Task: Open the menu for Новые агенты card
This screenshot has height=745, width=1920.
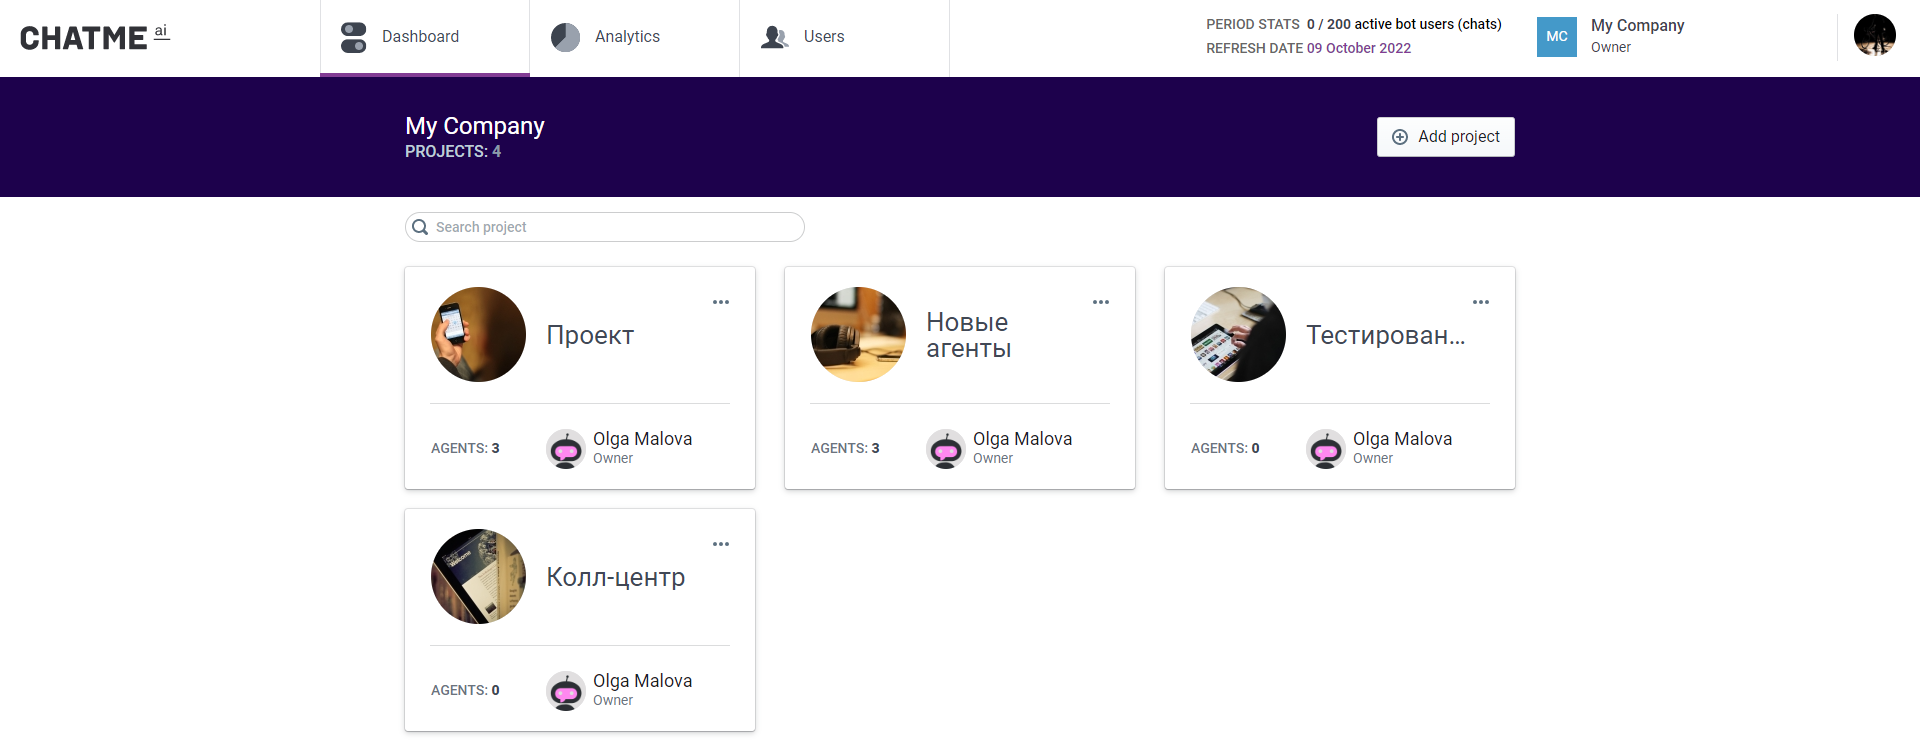Action: [1101, 302]
